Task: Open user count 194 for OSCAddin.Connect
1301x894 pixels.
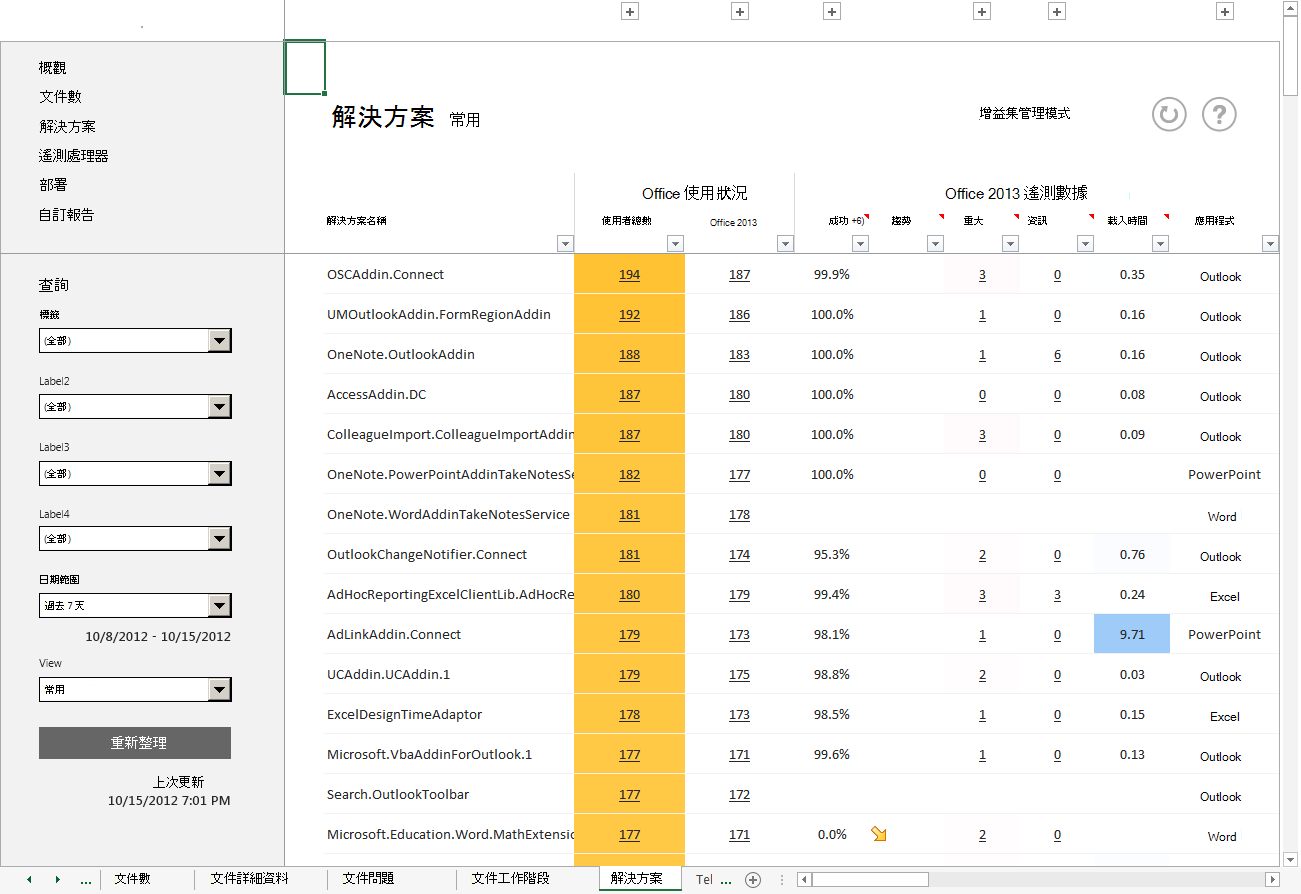Action: pyautogui.click(x=629, y=275)
